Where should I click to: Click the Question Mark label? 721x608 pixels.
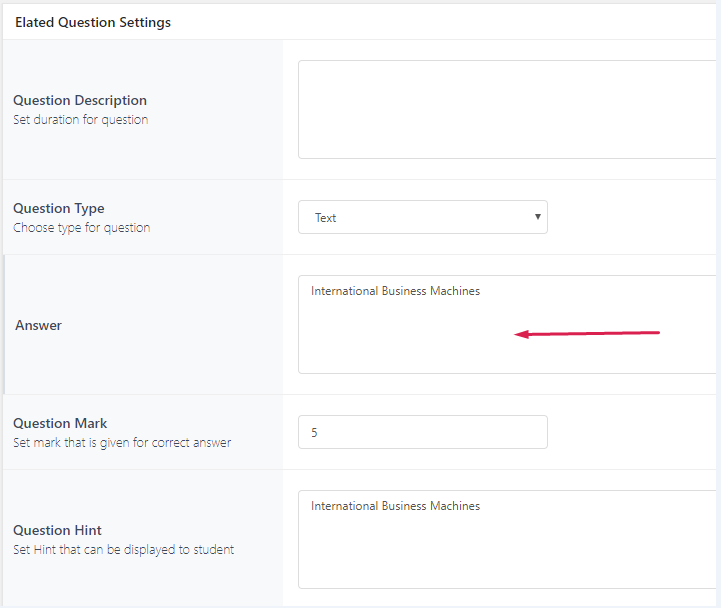[60, 423]
